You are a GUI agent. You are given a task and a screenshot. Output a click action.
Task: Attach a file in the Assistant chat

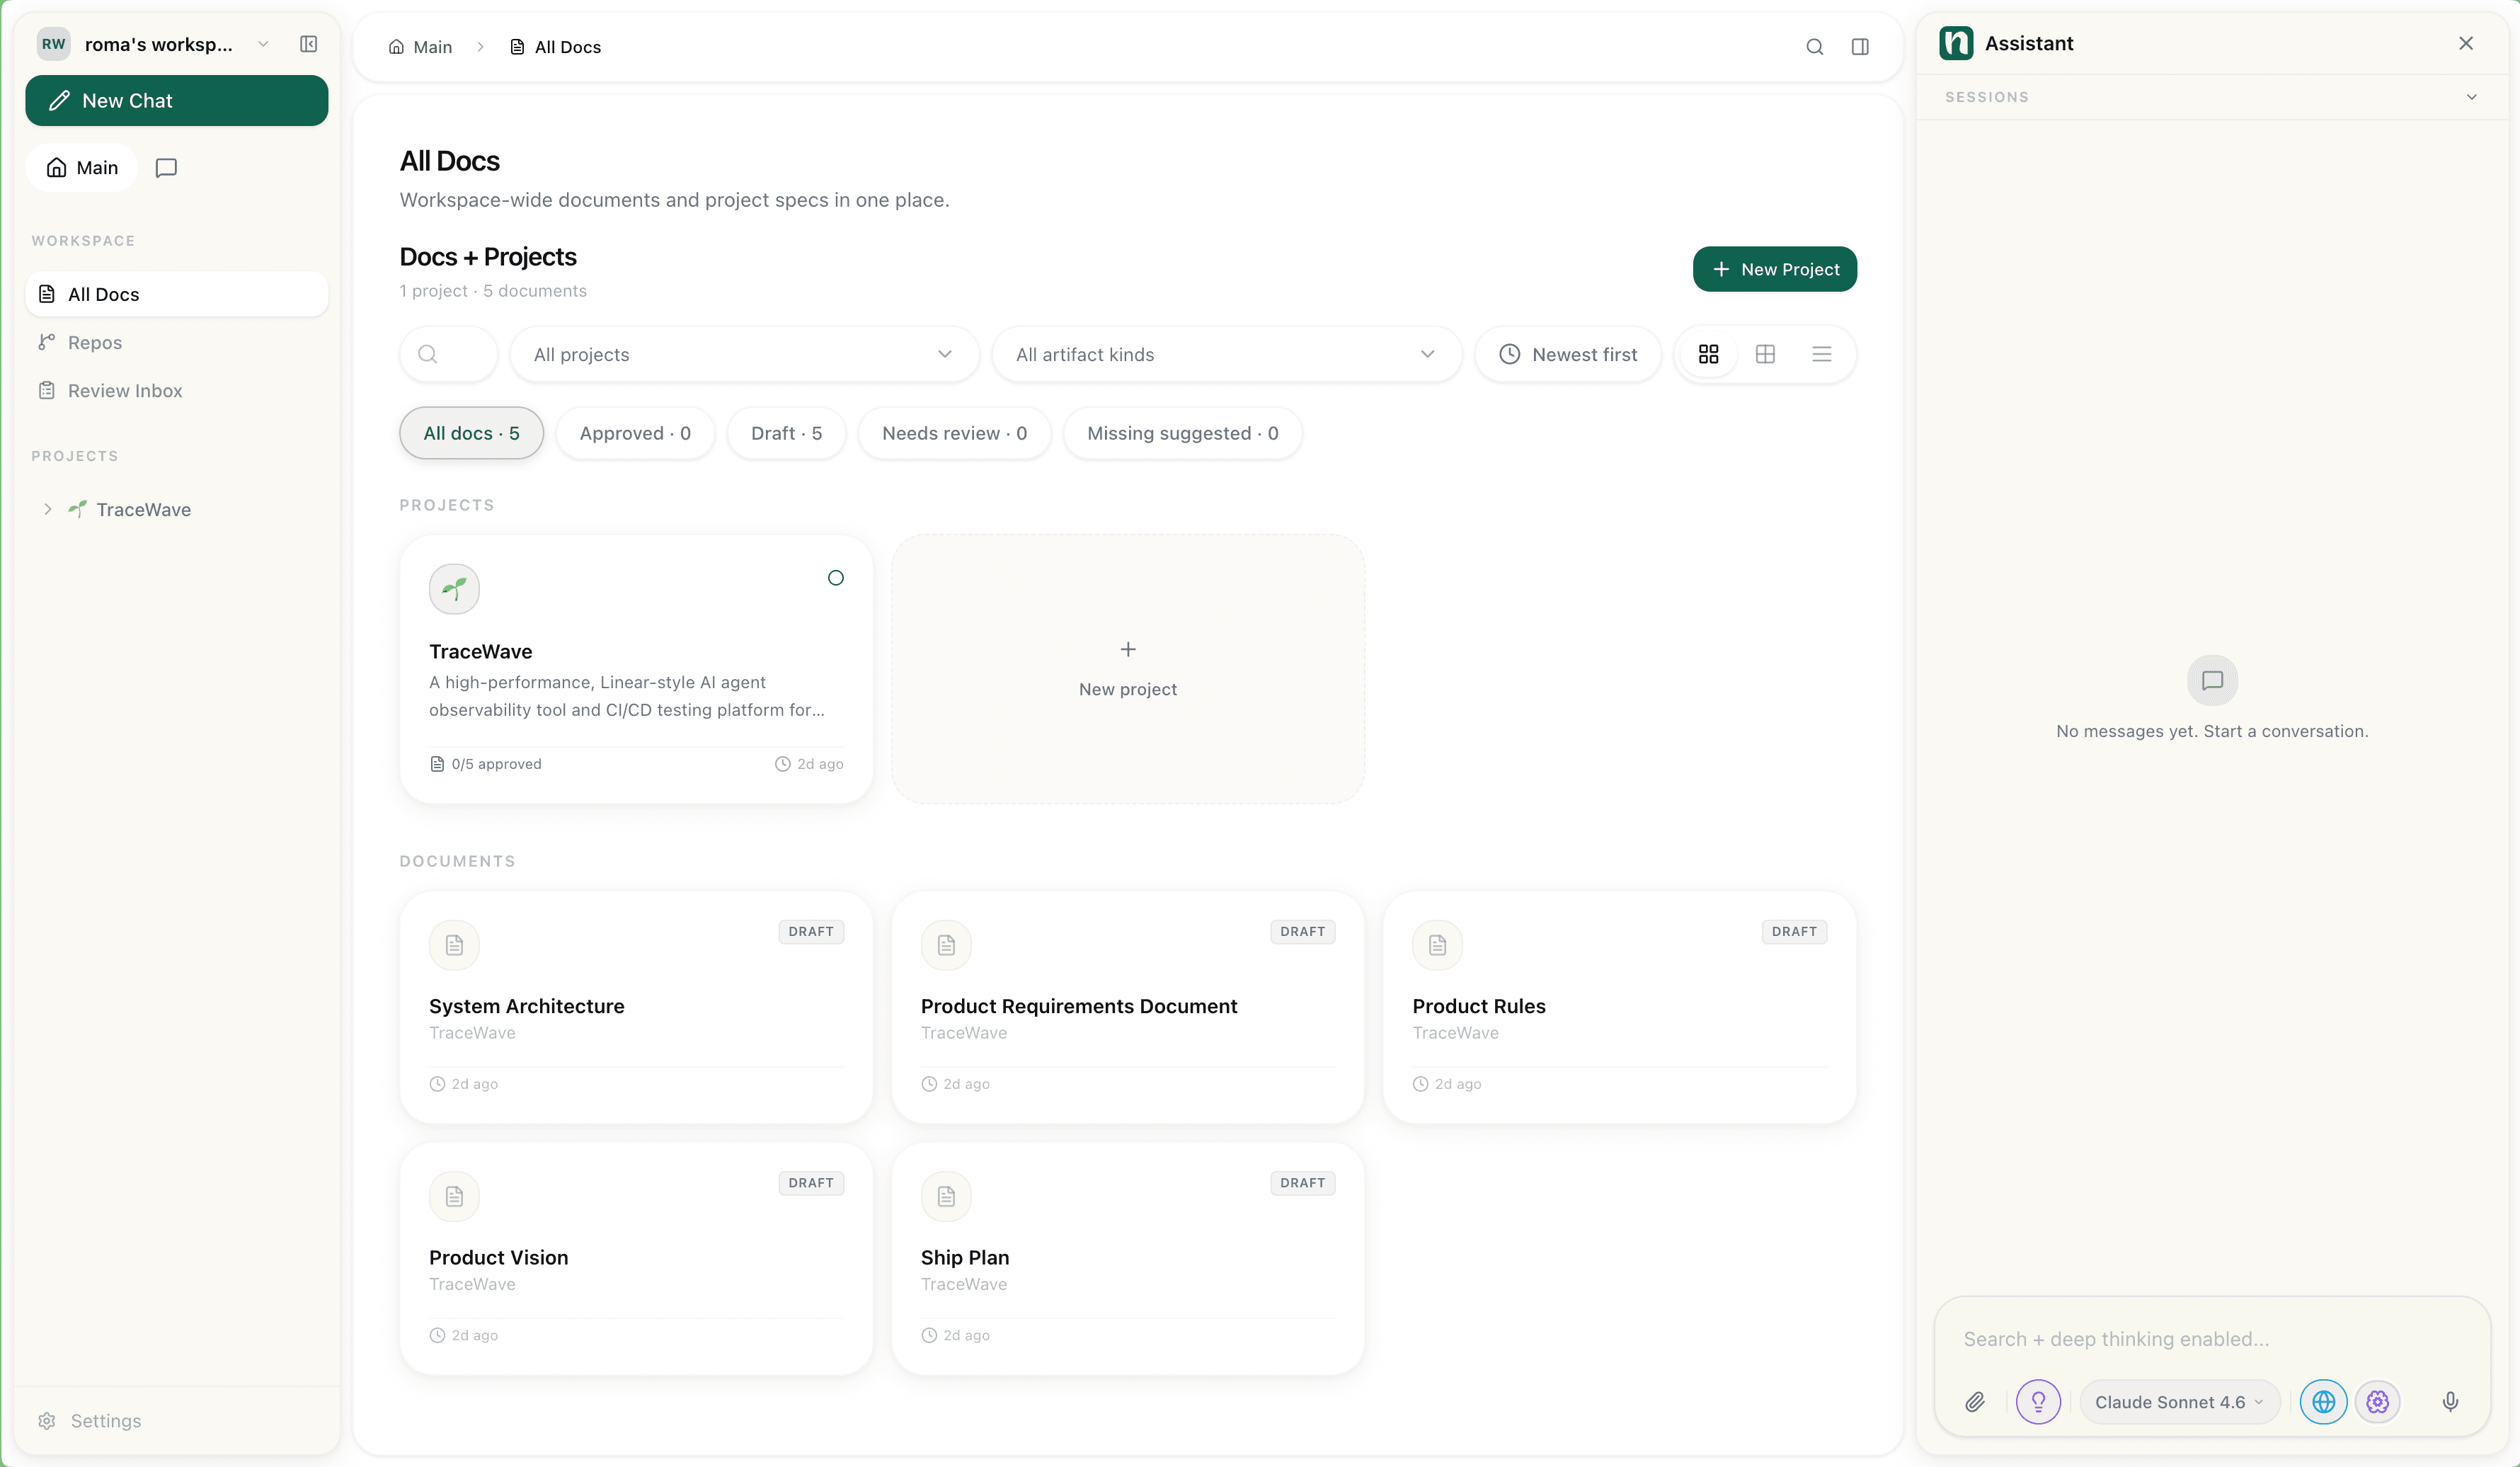[x=1974, y=1401]
